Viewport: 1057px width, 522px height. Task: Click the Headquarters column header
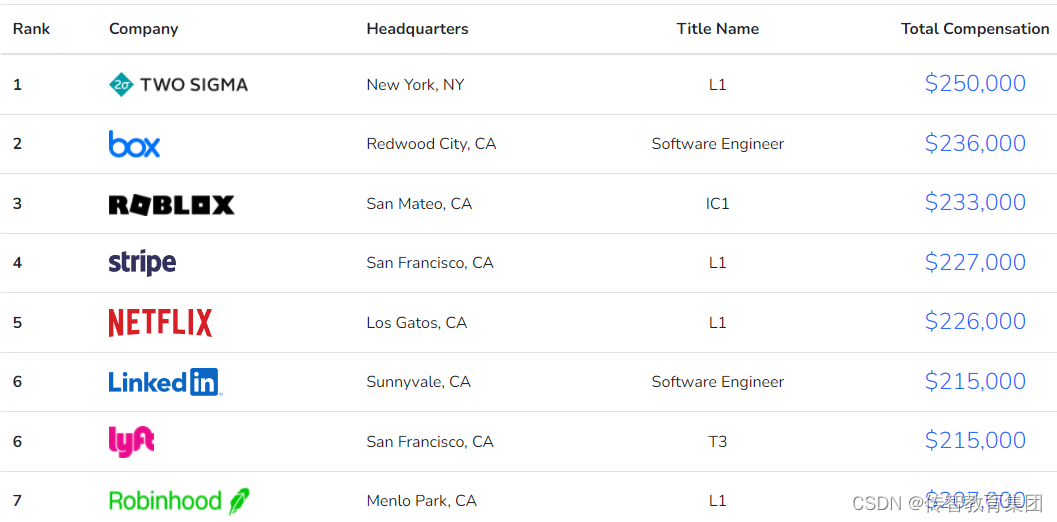click(417, 29)
